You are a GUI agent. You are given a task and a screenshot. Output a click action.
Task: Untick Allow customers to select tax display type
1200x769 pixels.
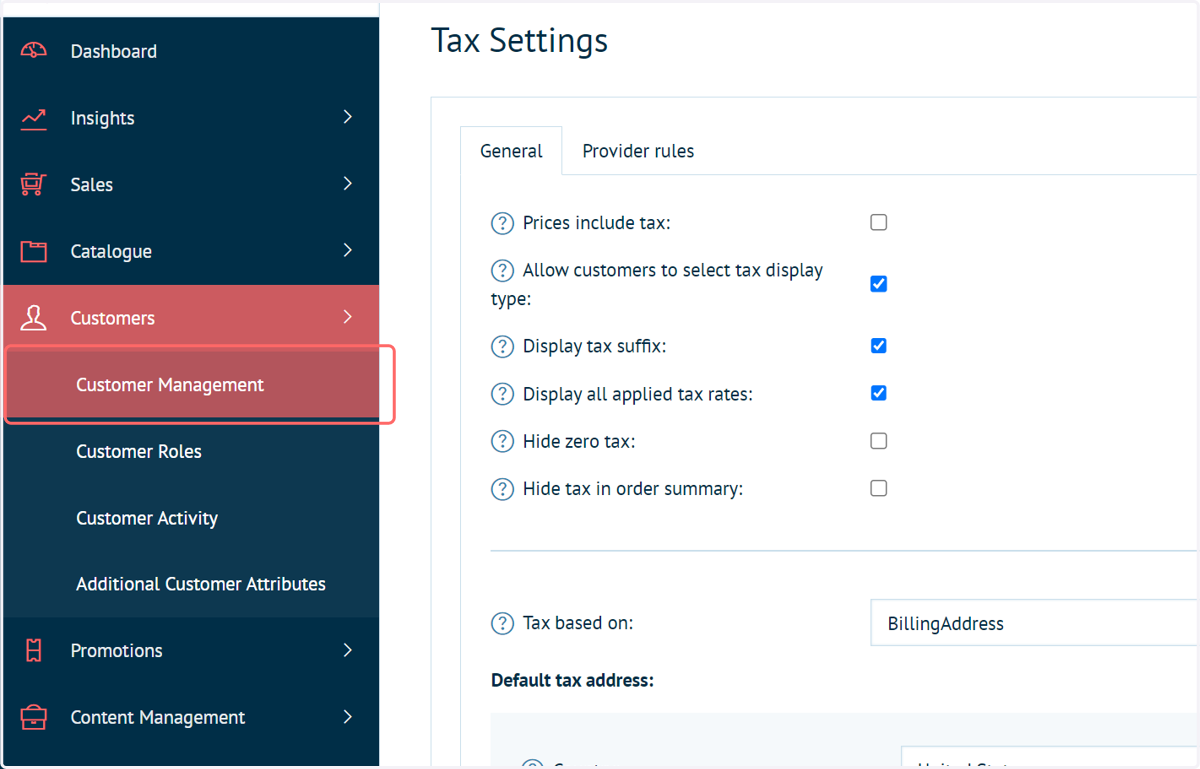(x=879, y=284)
